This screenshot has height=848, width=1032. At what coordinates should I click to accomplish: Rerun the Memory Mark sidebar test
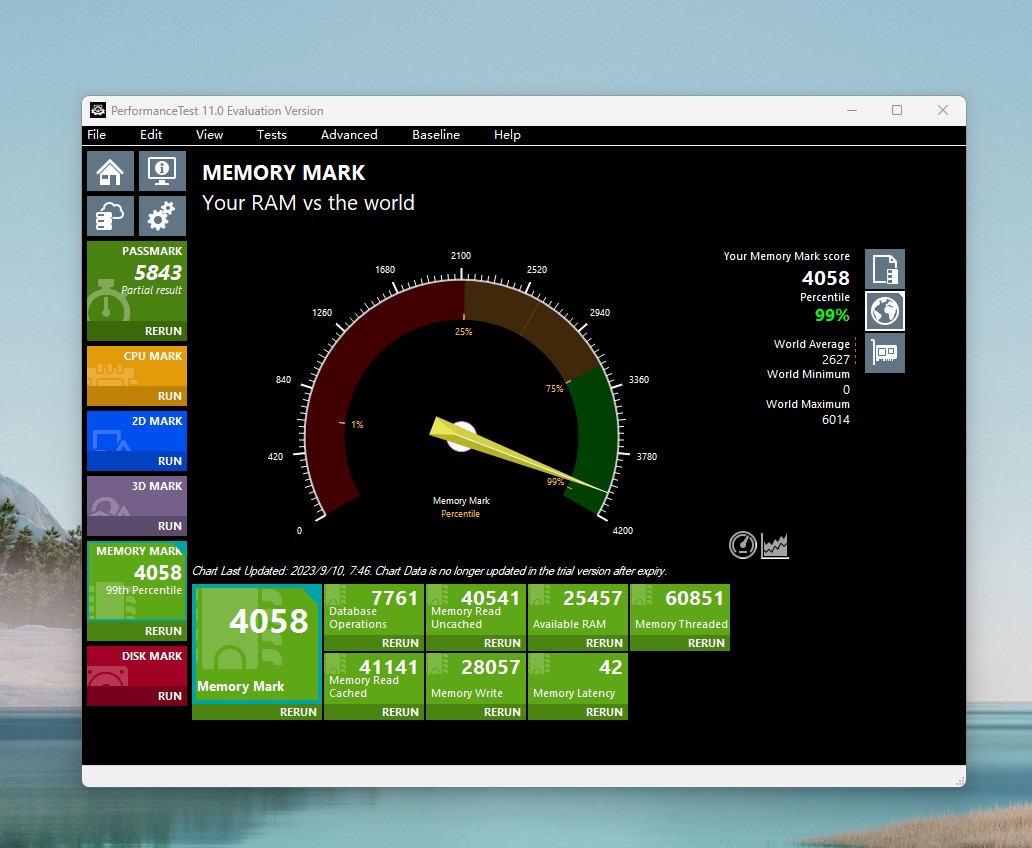(x=137, y=631)
